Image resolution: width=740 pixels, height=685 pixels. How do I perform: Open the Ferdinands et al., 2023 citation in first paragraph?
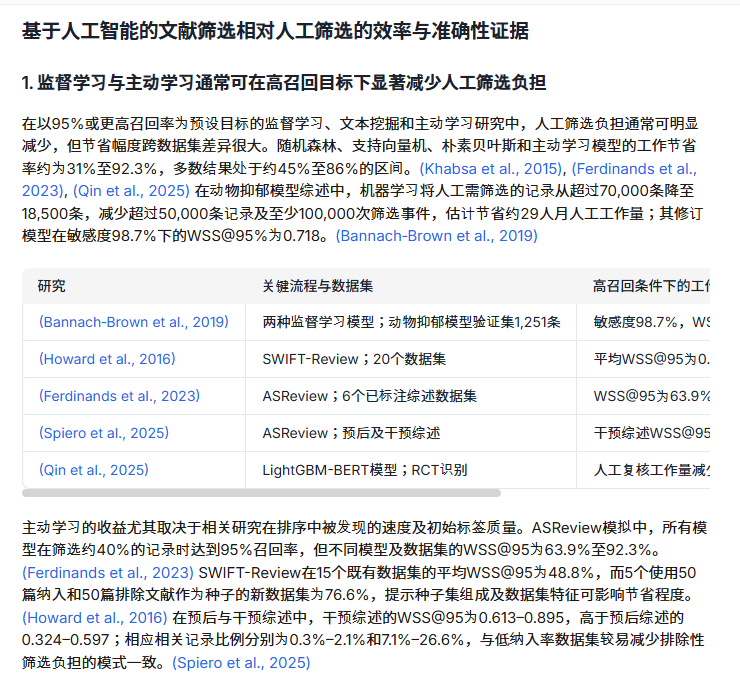634,169
